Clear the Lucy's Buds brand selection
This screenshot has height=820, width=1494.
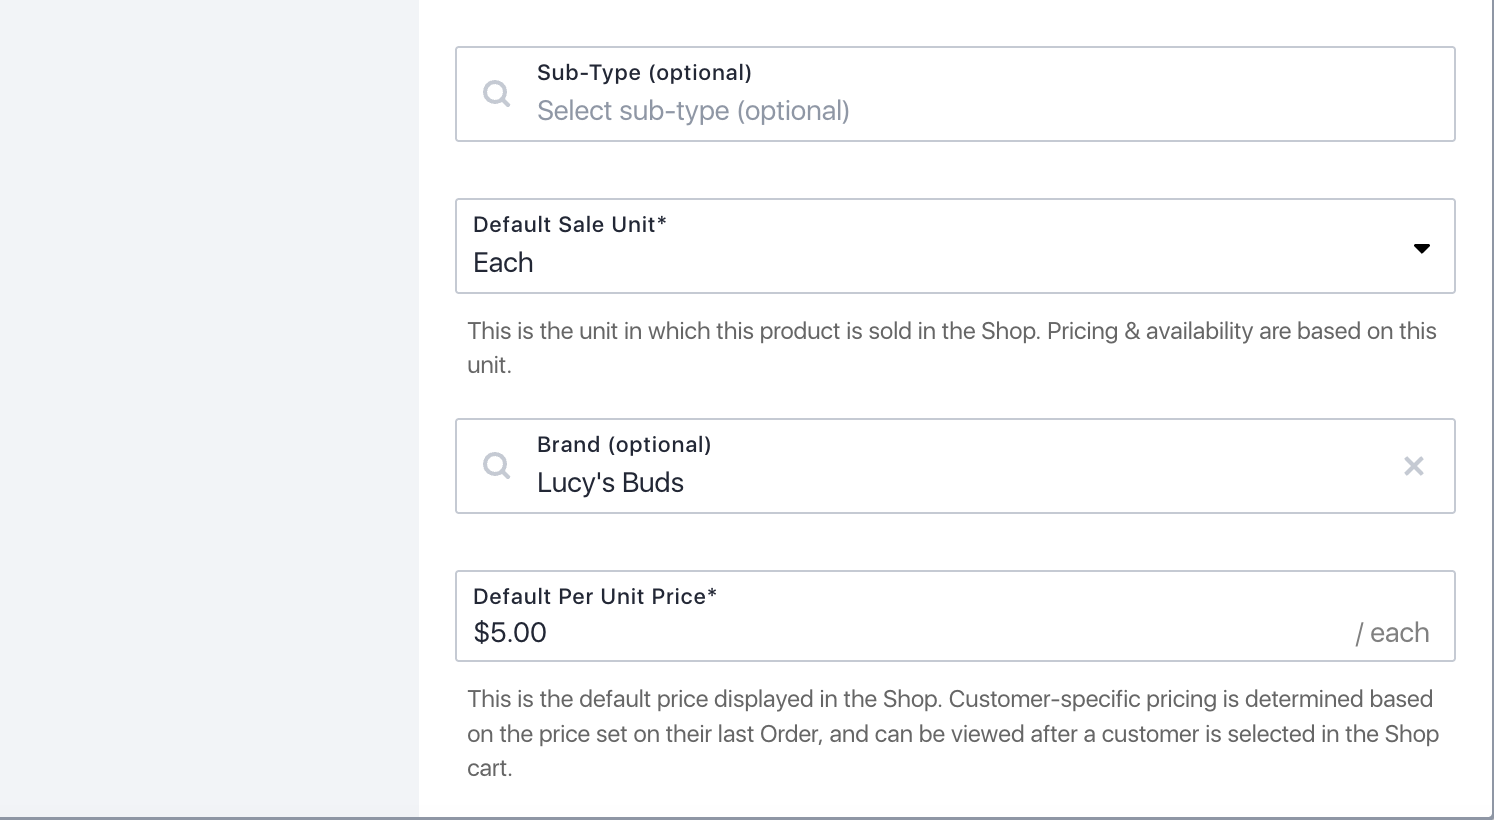[x=1413, y=466]
